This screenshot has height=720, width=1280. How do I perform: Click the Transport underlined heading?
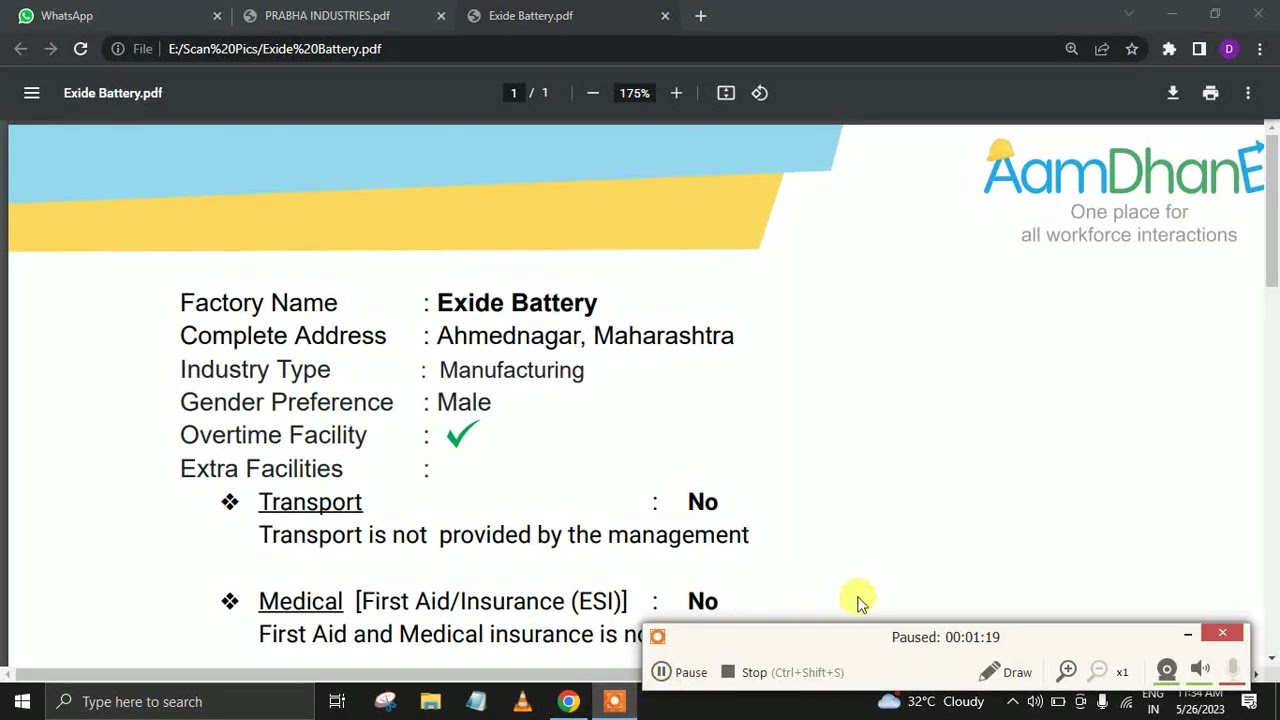[x=310, y=502]
